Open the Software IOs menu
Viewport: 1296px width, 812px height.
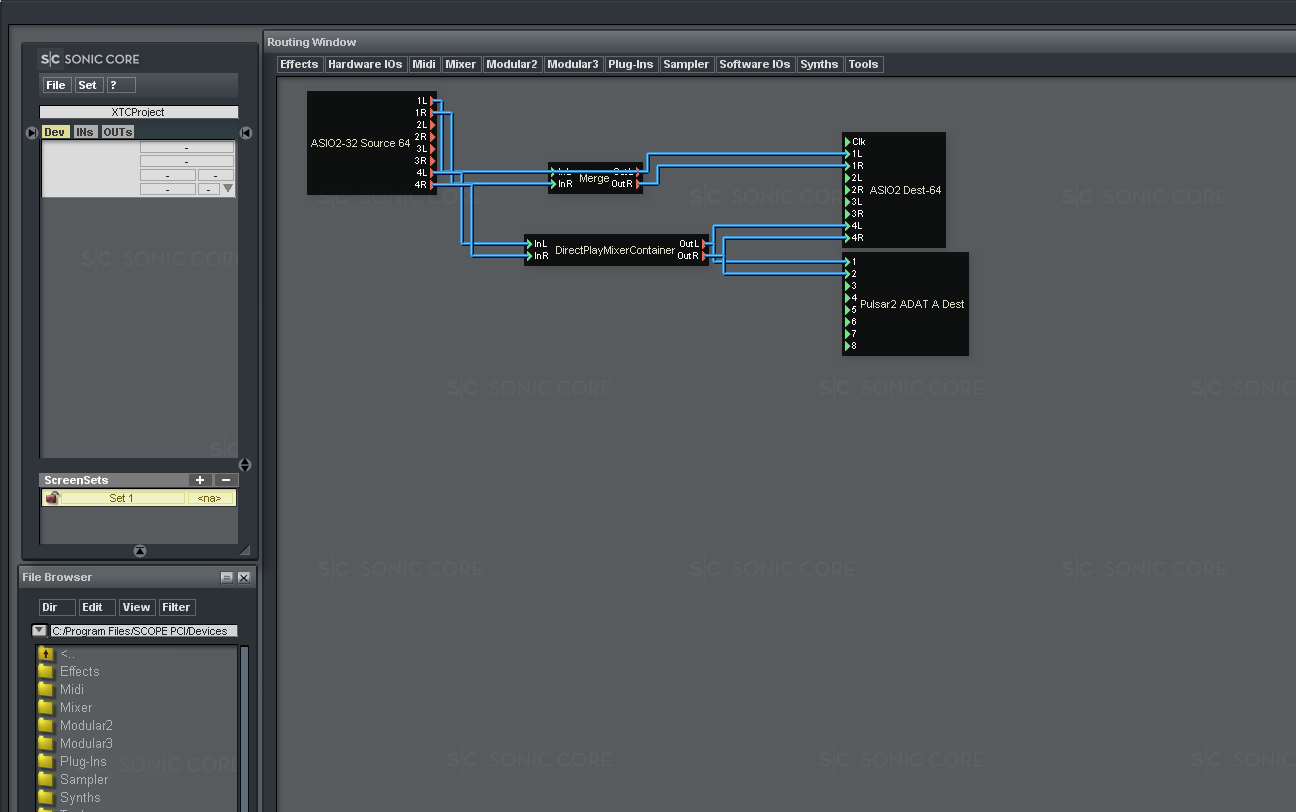[755, 64]
